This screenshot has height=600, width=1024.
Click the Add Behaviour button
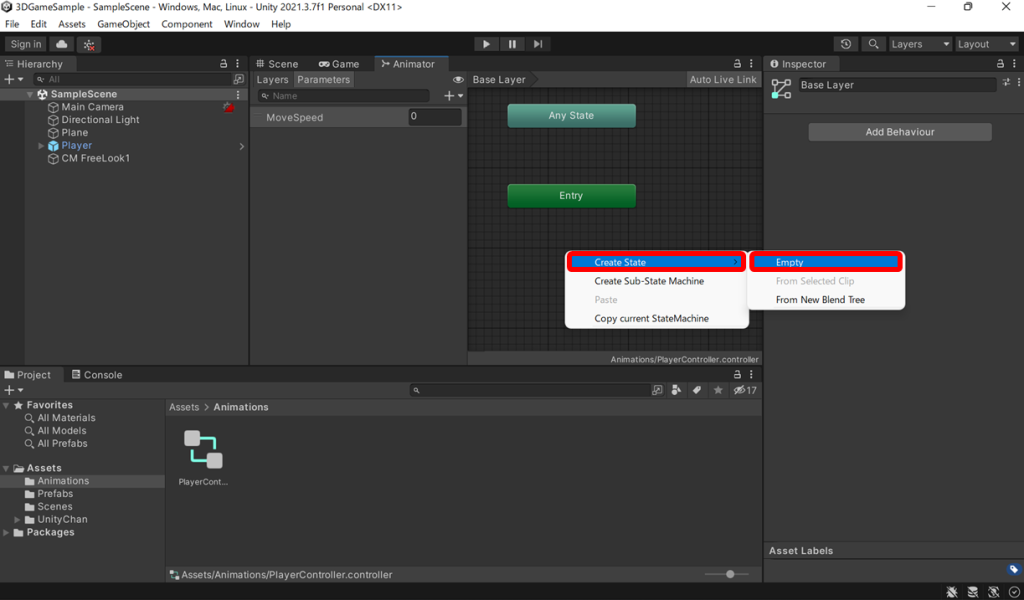899,132
